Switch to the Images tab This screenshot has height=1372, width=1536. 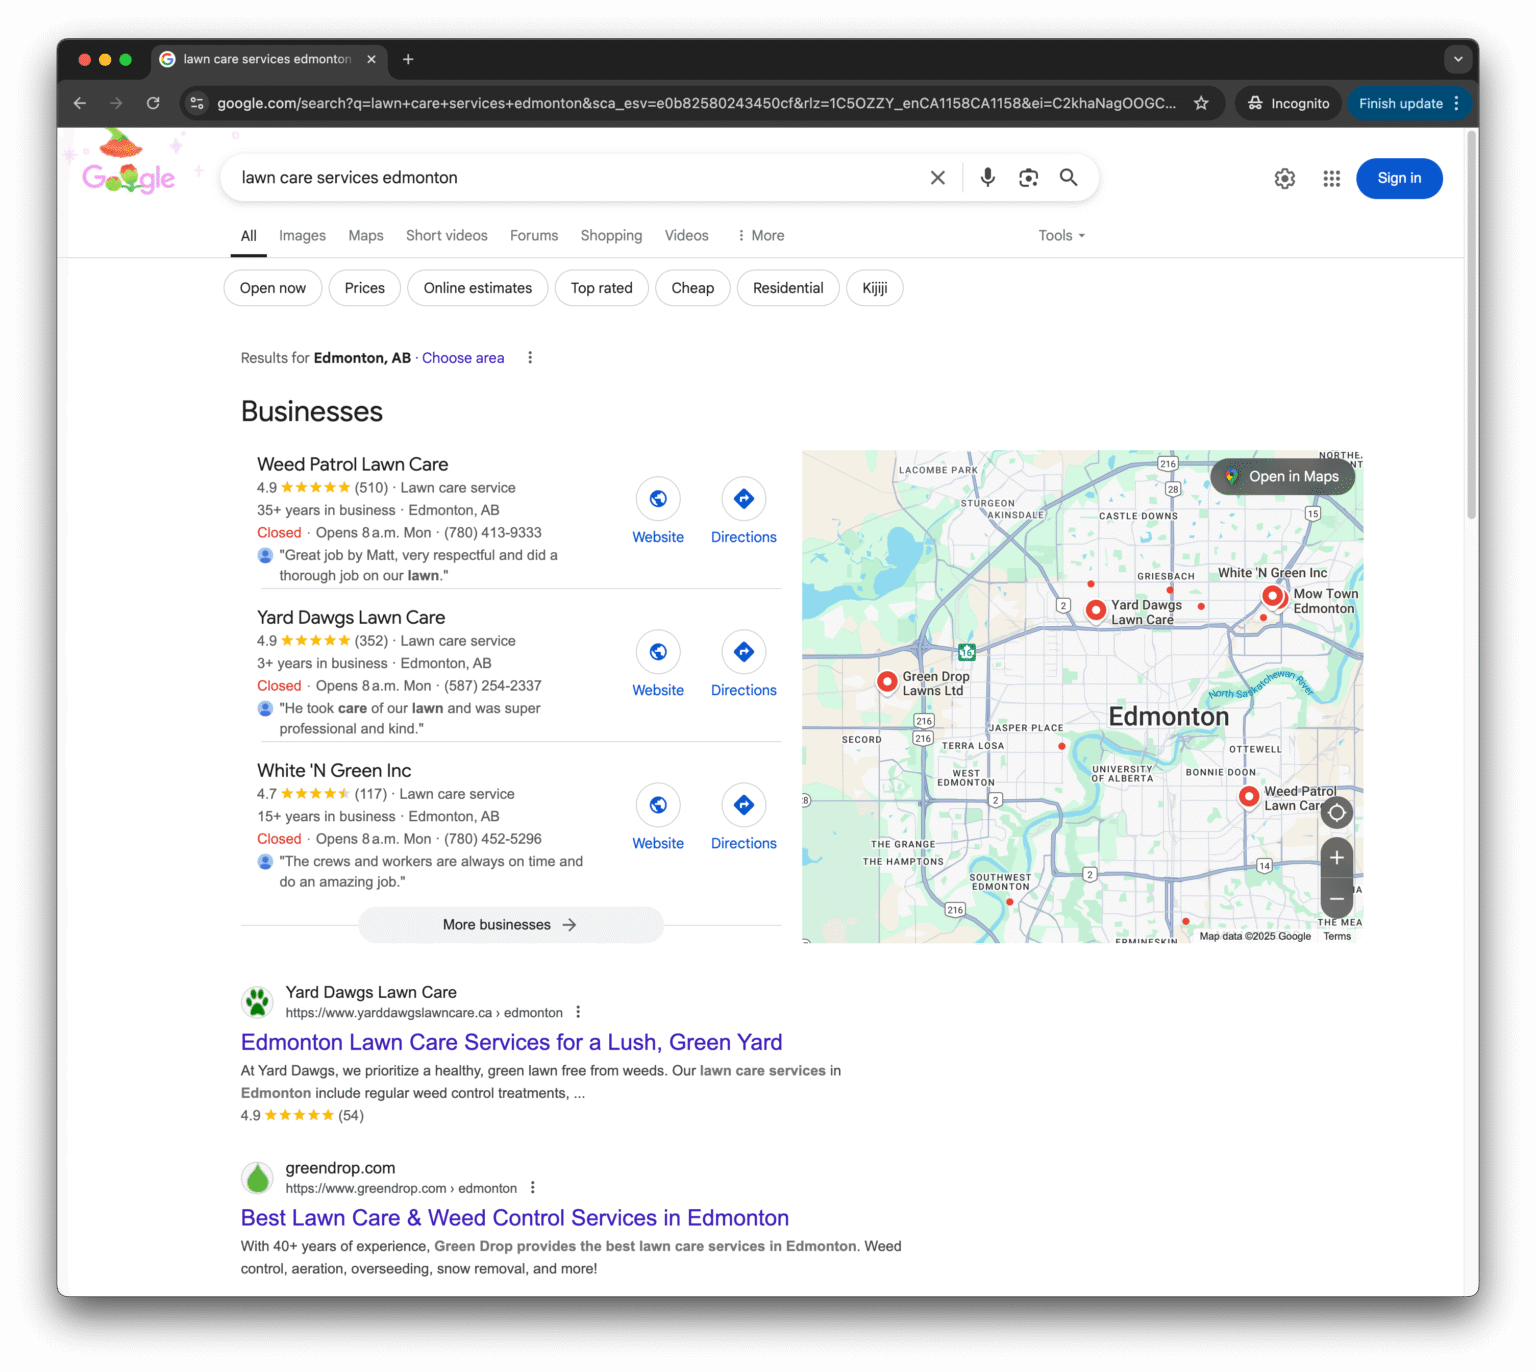302,236
